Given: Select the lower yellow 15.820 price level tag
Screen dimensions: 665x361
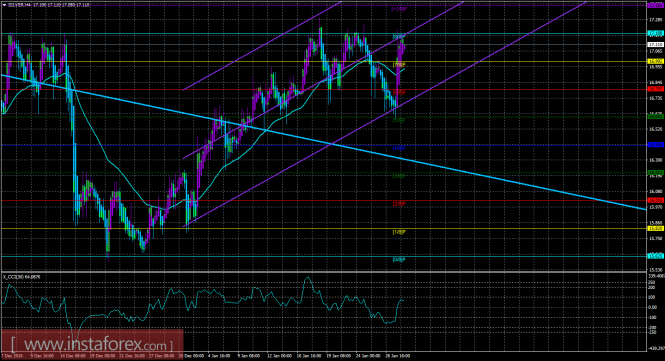Looking at the screenshot, I should pos(656,228).
